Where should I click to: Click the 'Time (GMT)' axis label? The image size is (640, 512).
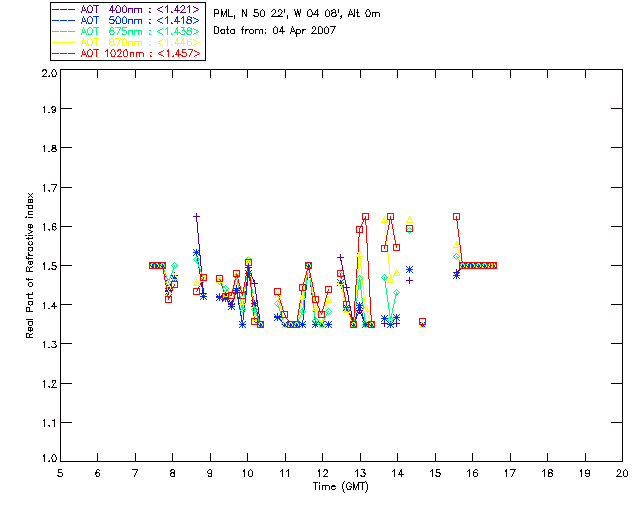[341, 486]
